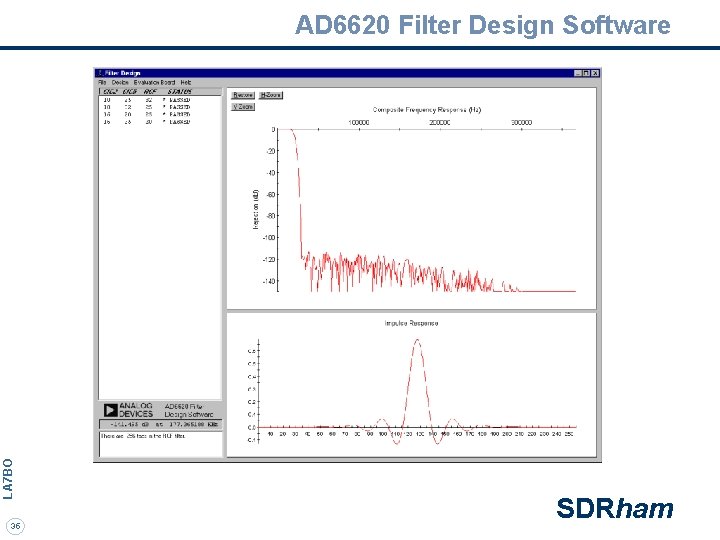
Task: Click the RCF column header
Action: (150, 92)
